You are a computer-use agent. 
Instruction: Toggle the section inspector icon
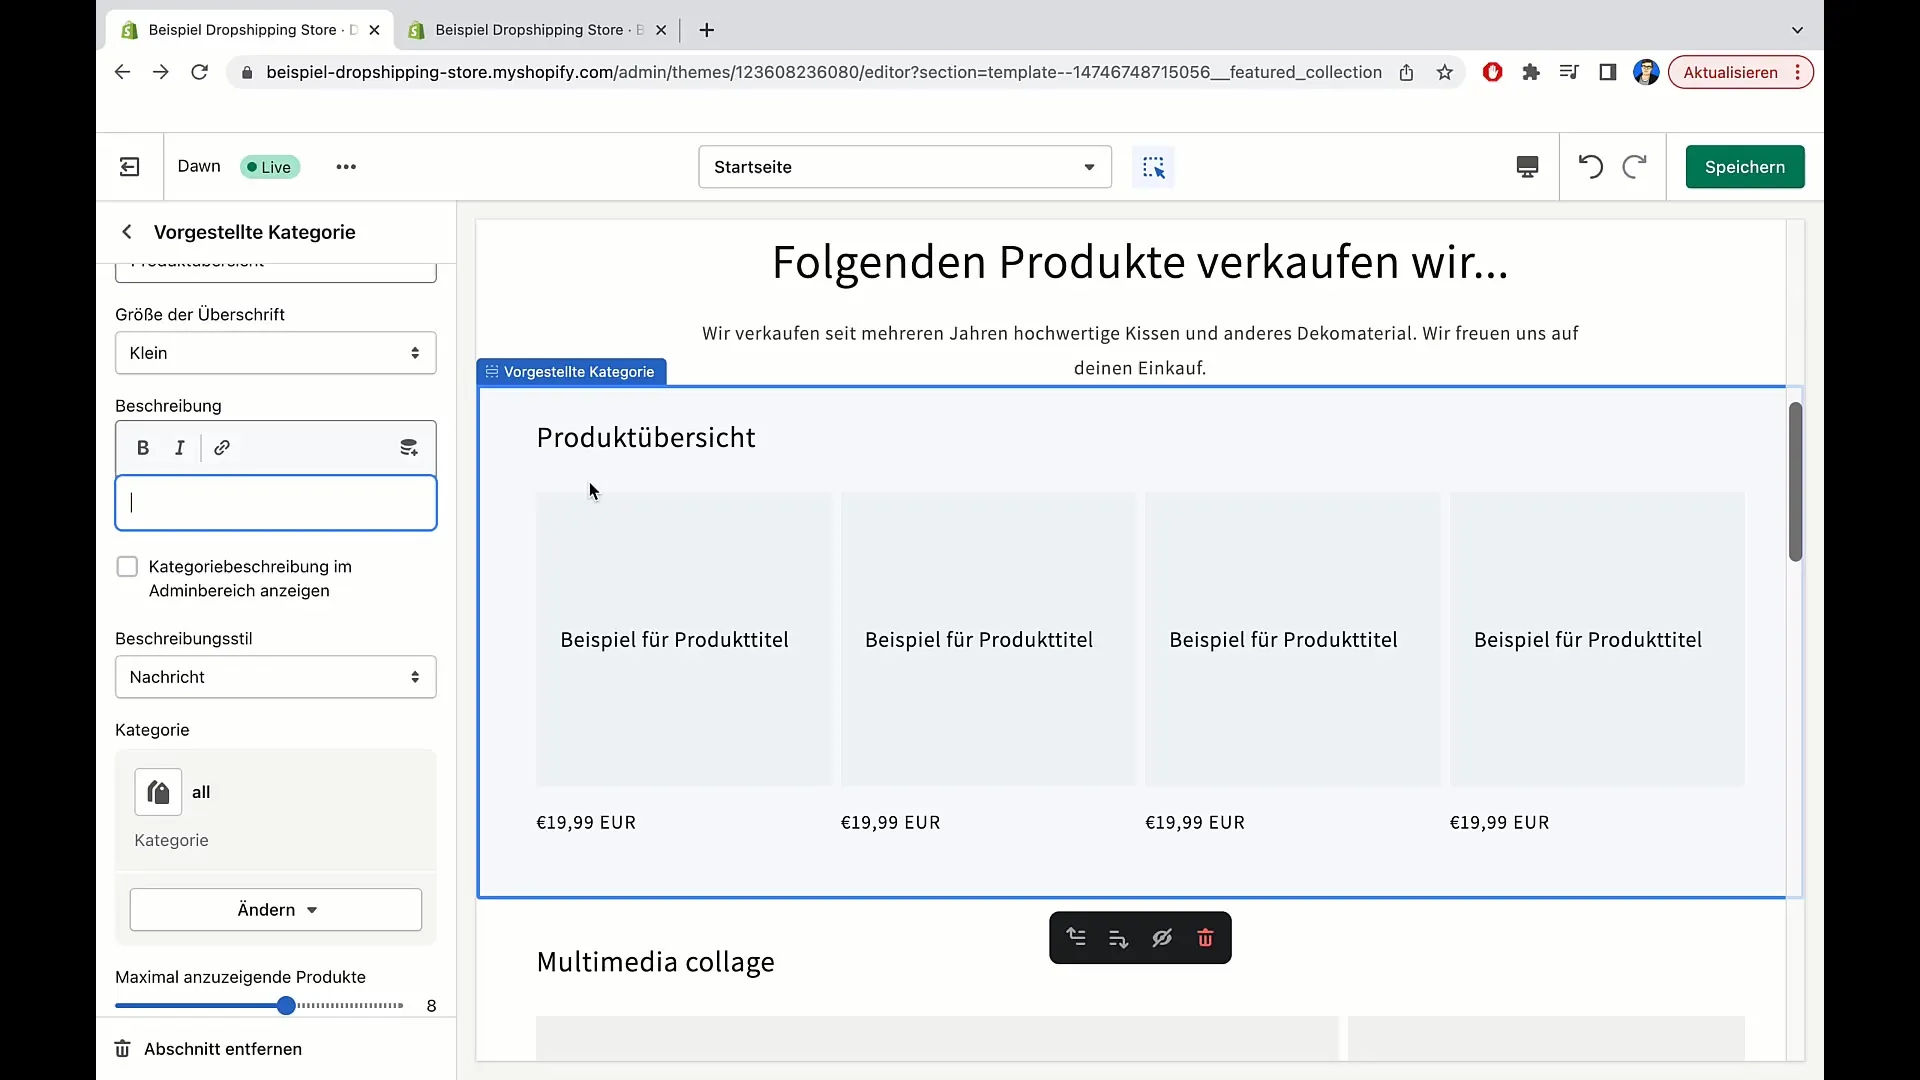pos(1153,167)
